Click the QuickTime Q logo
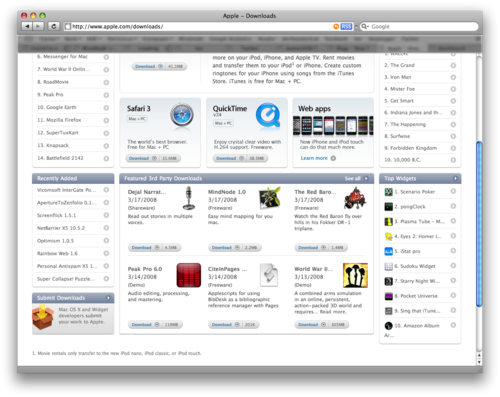Viewport: 500px width, 397px height. click(x=268, y=115)
